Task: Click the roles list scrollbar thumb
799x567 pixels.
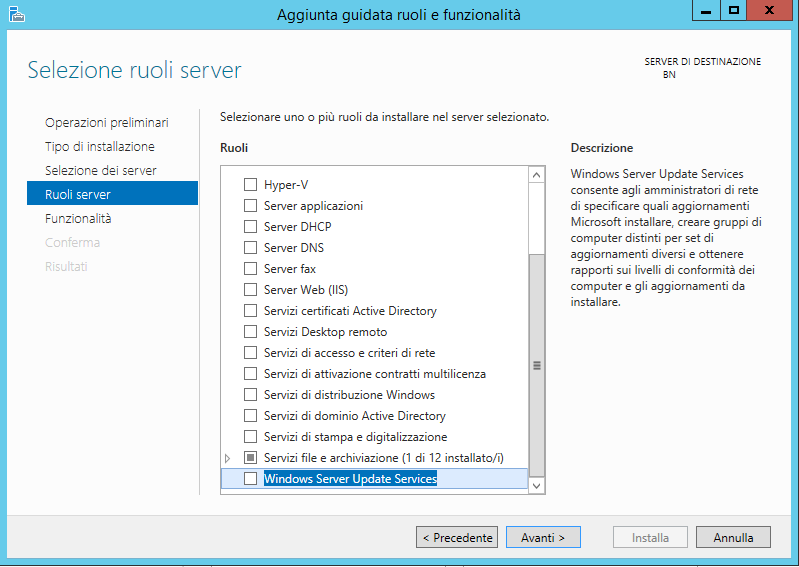Action: (537, 365)
